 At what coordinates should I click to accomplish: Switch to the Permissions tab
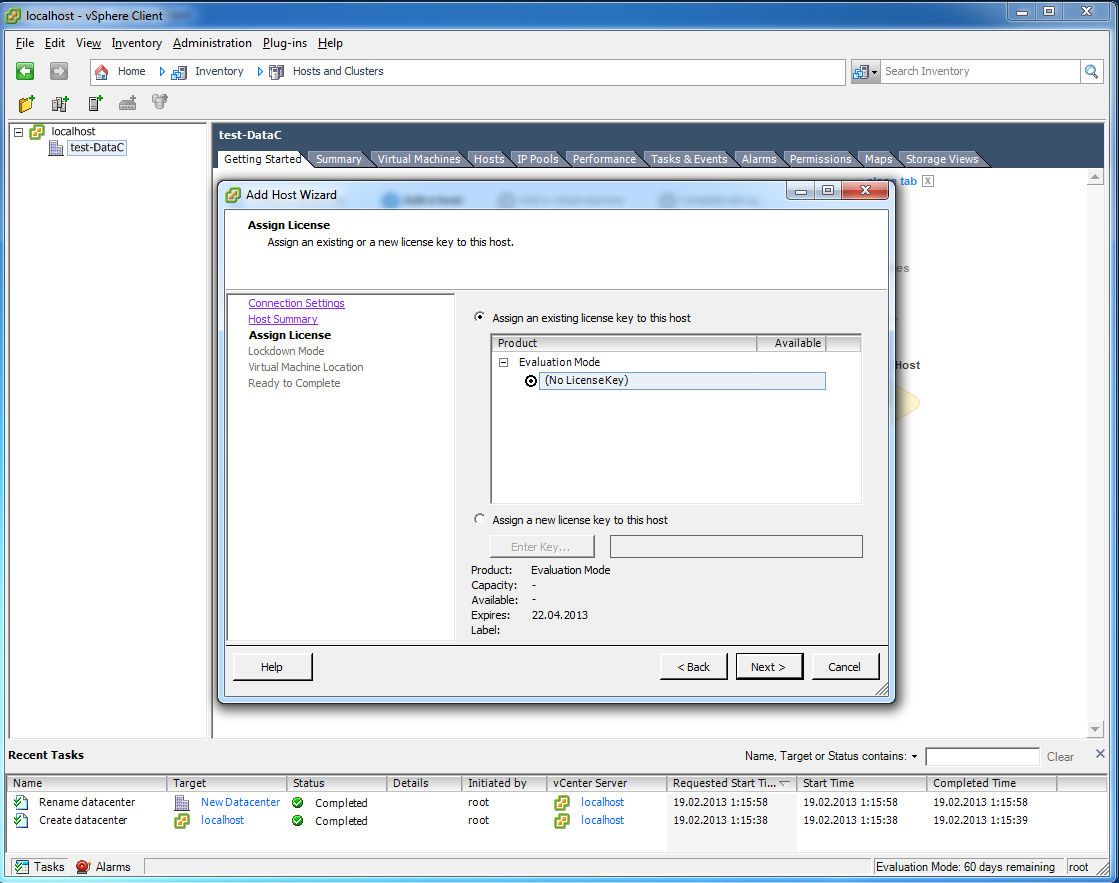coord(821,159)
